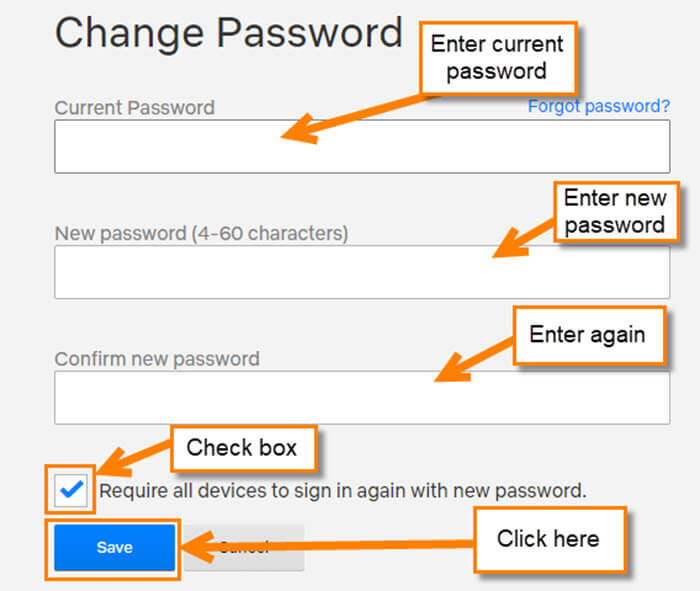
Task: Click the gray Cancel button
Action: (244, 547)
